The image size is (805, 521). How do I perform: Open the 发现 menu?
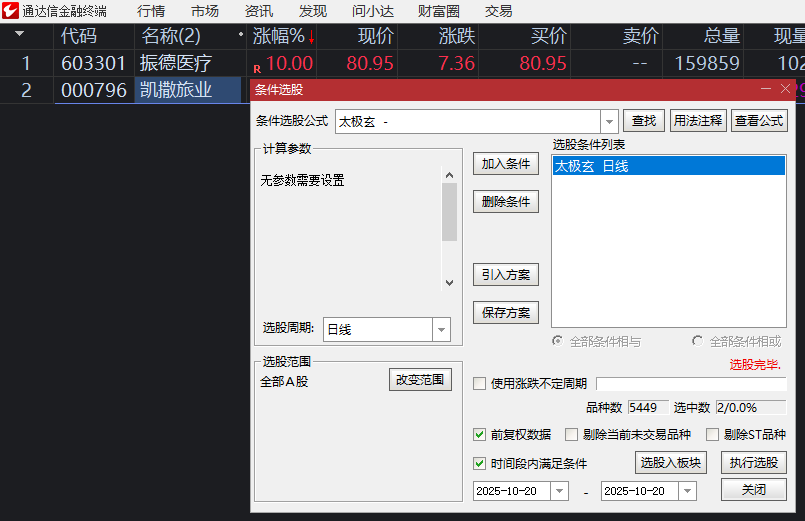click(313, 11)
